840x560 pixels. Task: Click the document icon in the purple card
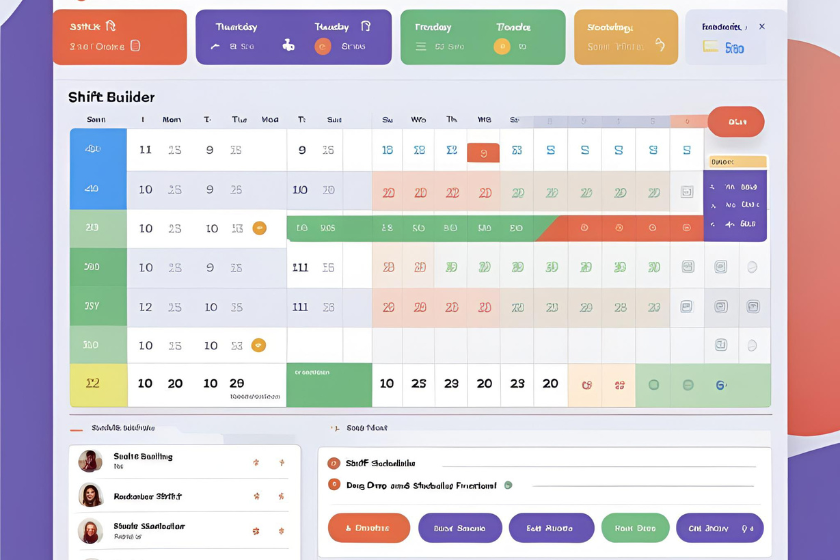click(367, 27)
